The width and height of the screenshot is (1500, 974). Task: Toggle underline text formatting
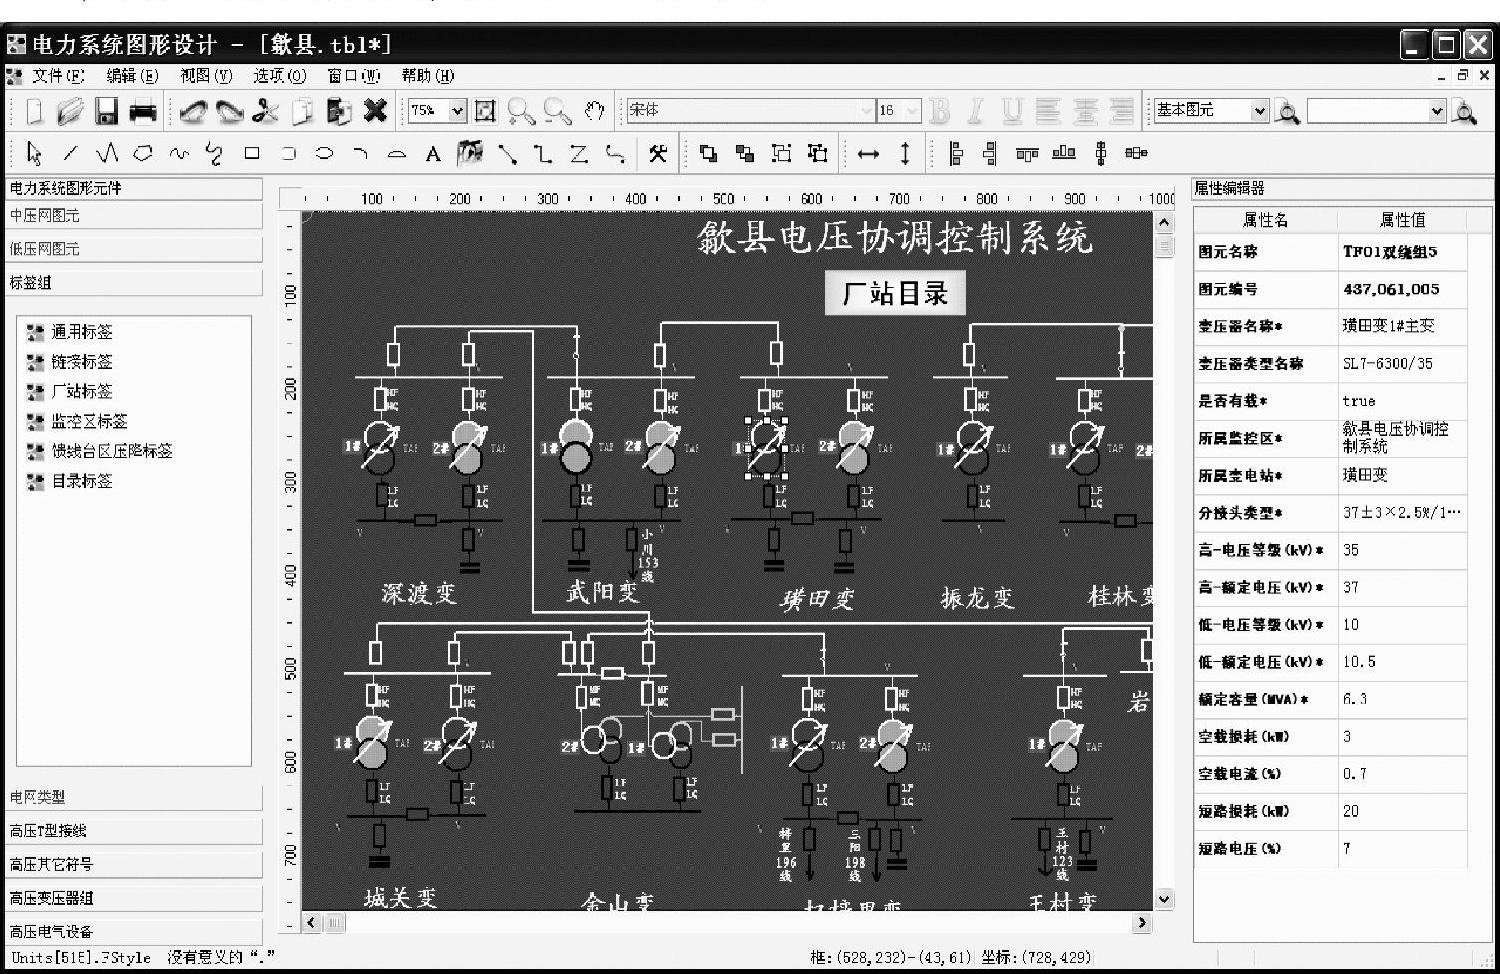coord(1012,111)
